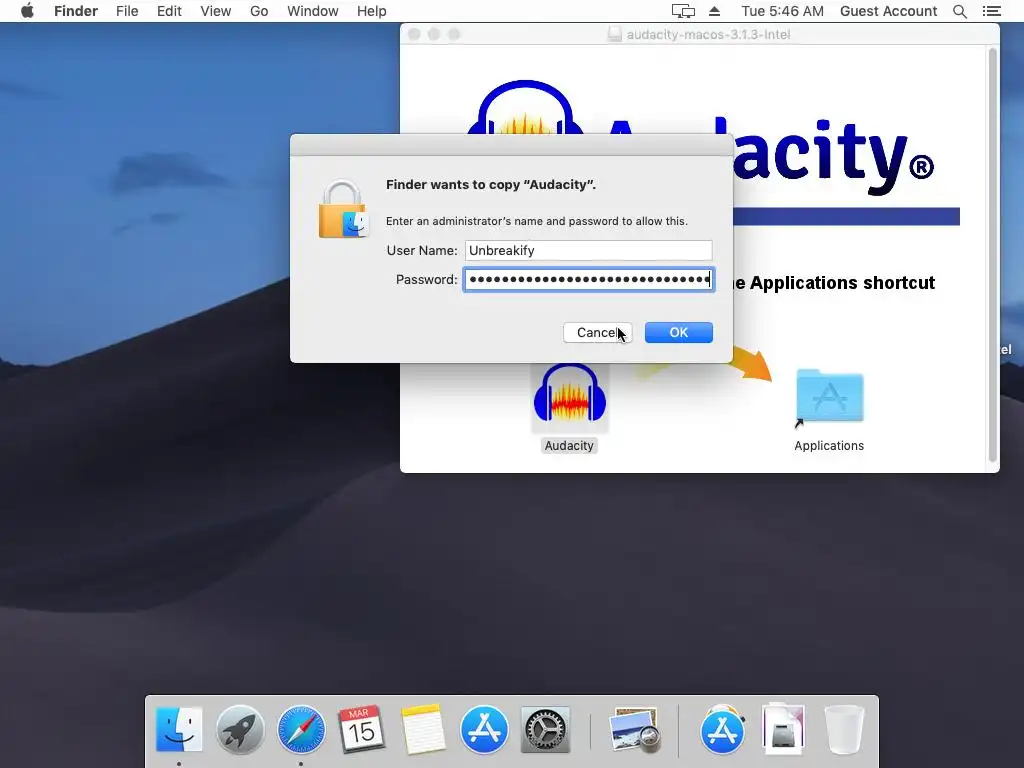The width and height of the screenshot is (1024, 768).
Task: Click the User Name field
Action: [588, 250]
